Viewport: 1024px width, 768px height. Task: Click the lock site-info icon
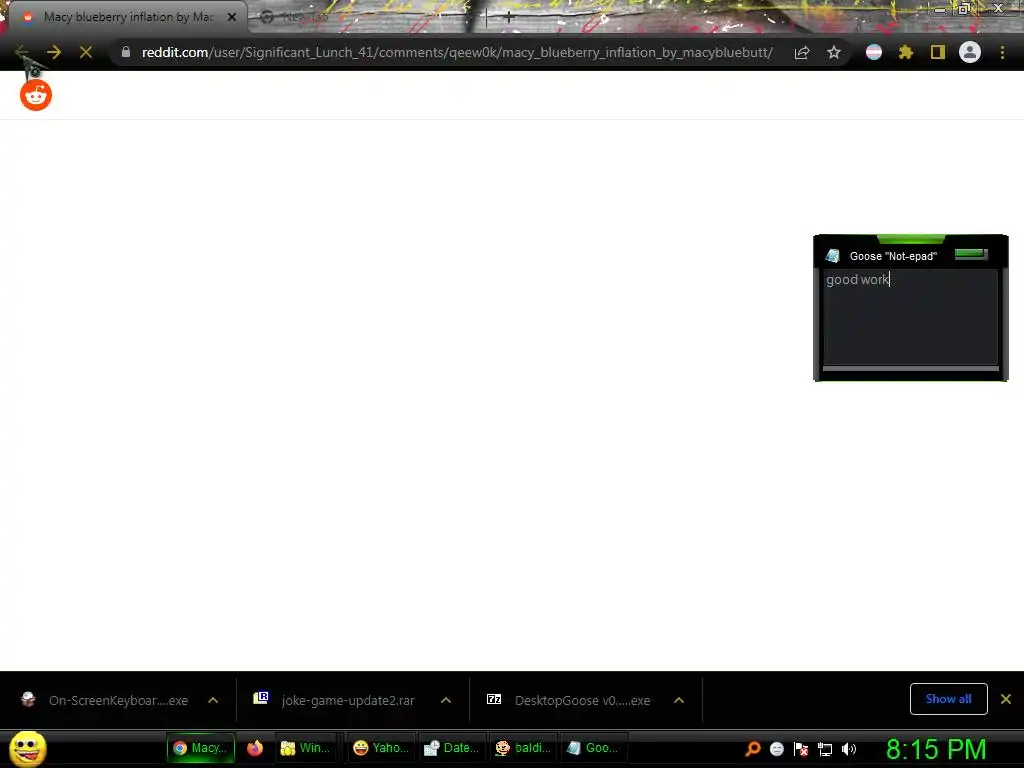(x=126, y=52)
